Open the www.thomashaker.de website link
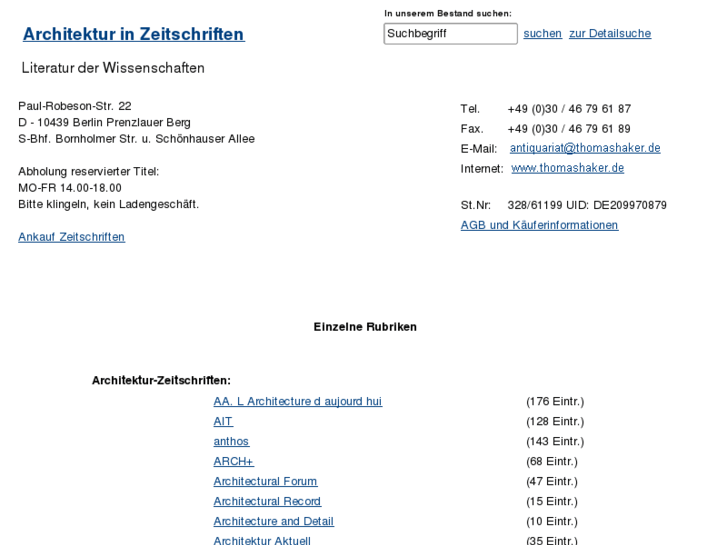The image size is (727, 545). (x=568, y=168)
